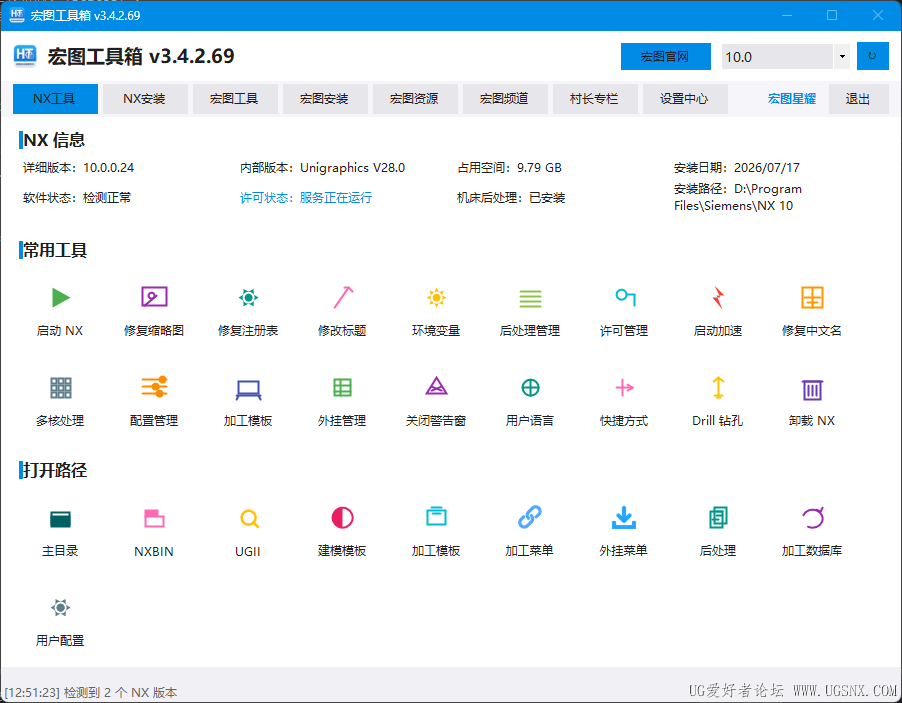Click the 安装路径 D:\Program Files text
This screenshot has width=902, height=703.
(x=738, y=197)
